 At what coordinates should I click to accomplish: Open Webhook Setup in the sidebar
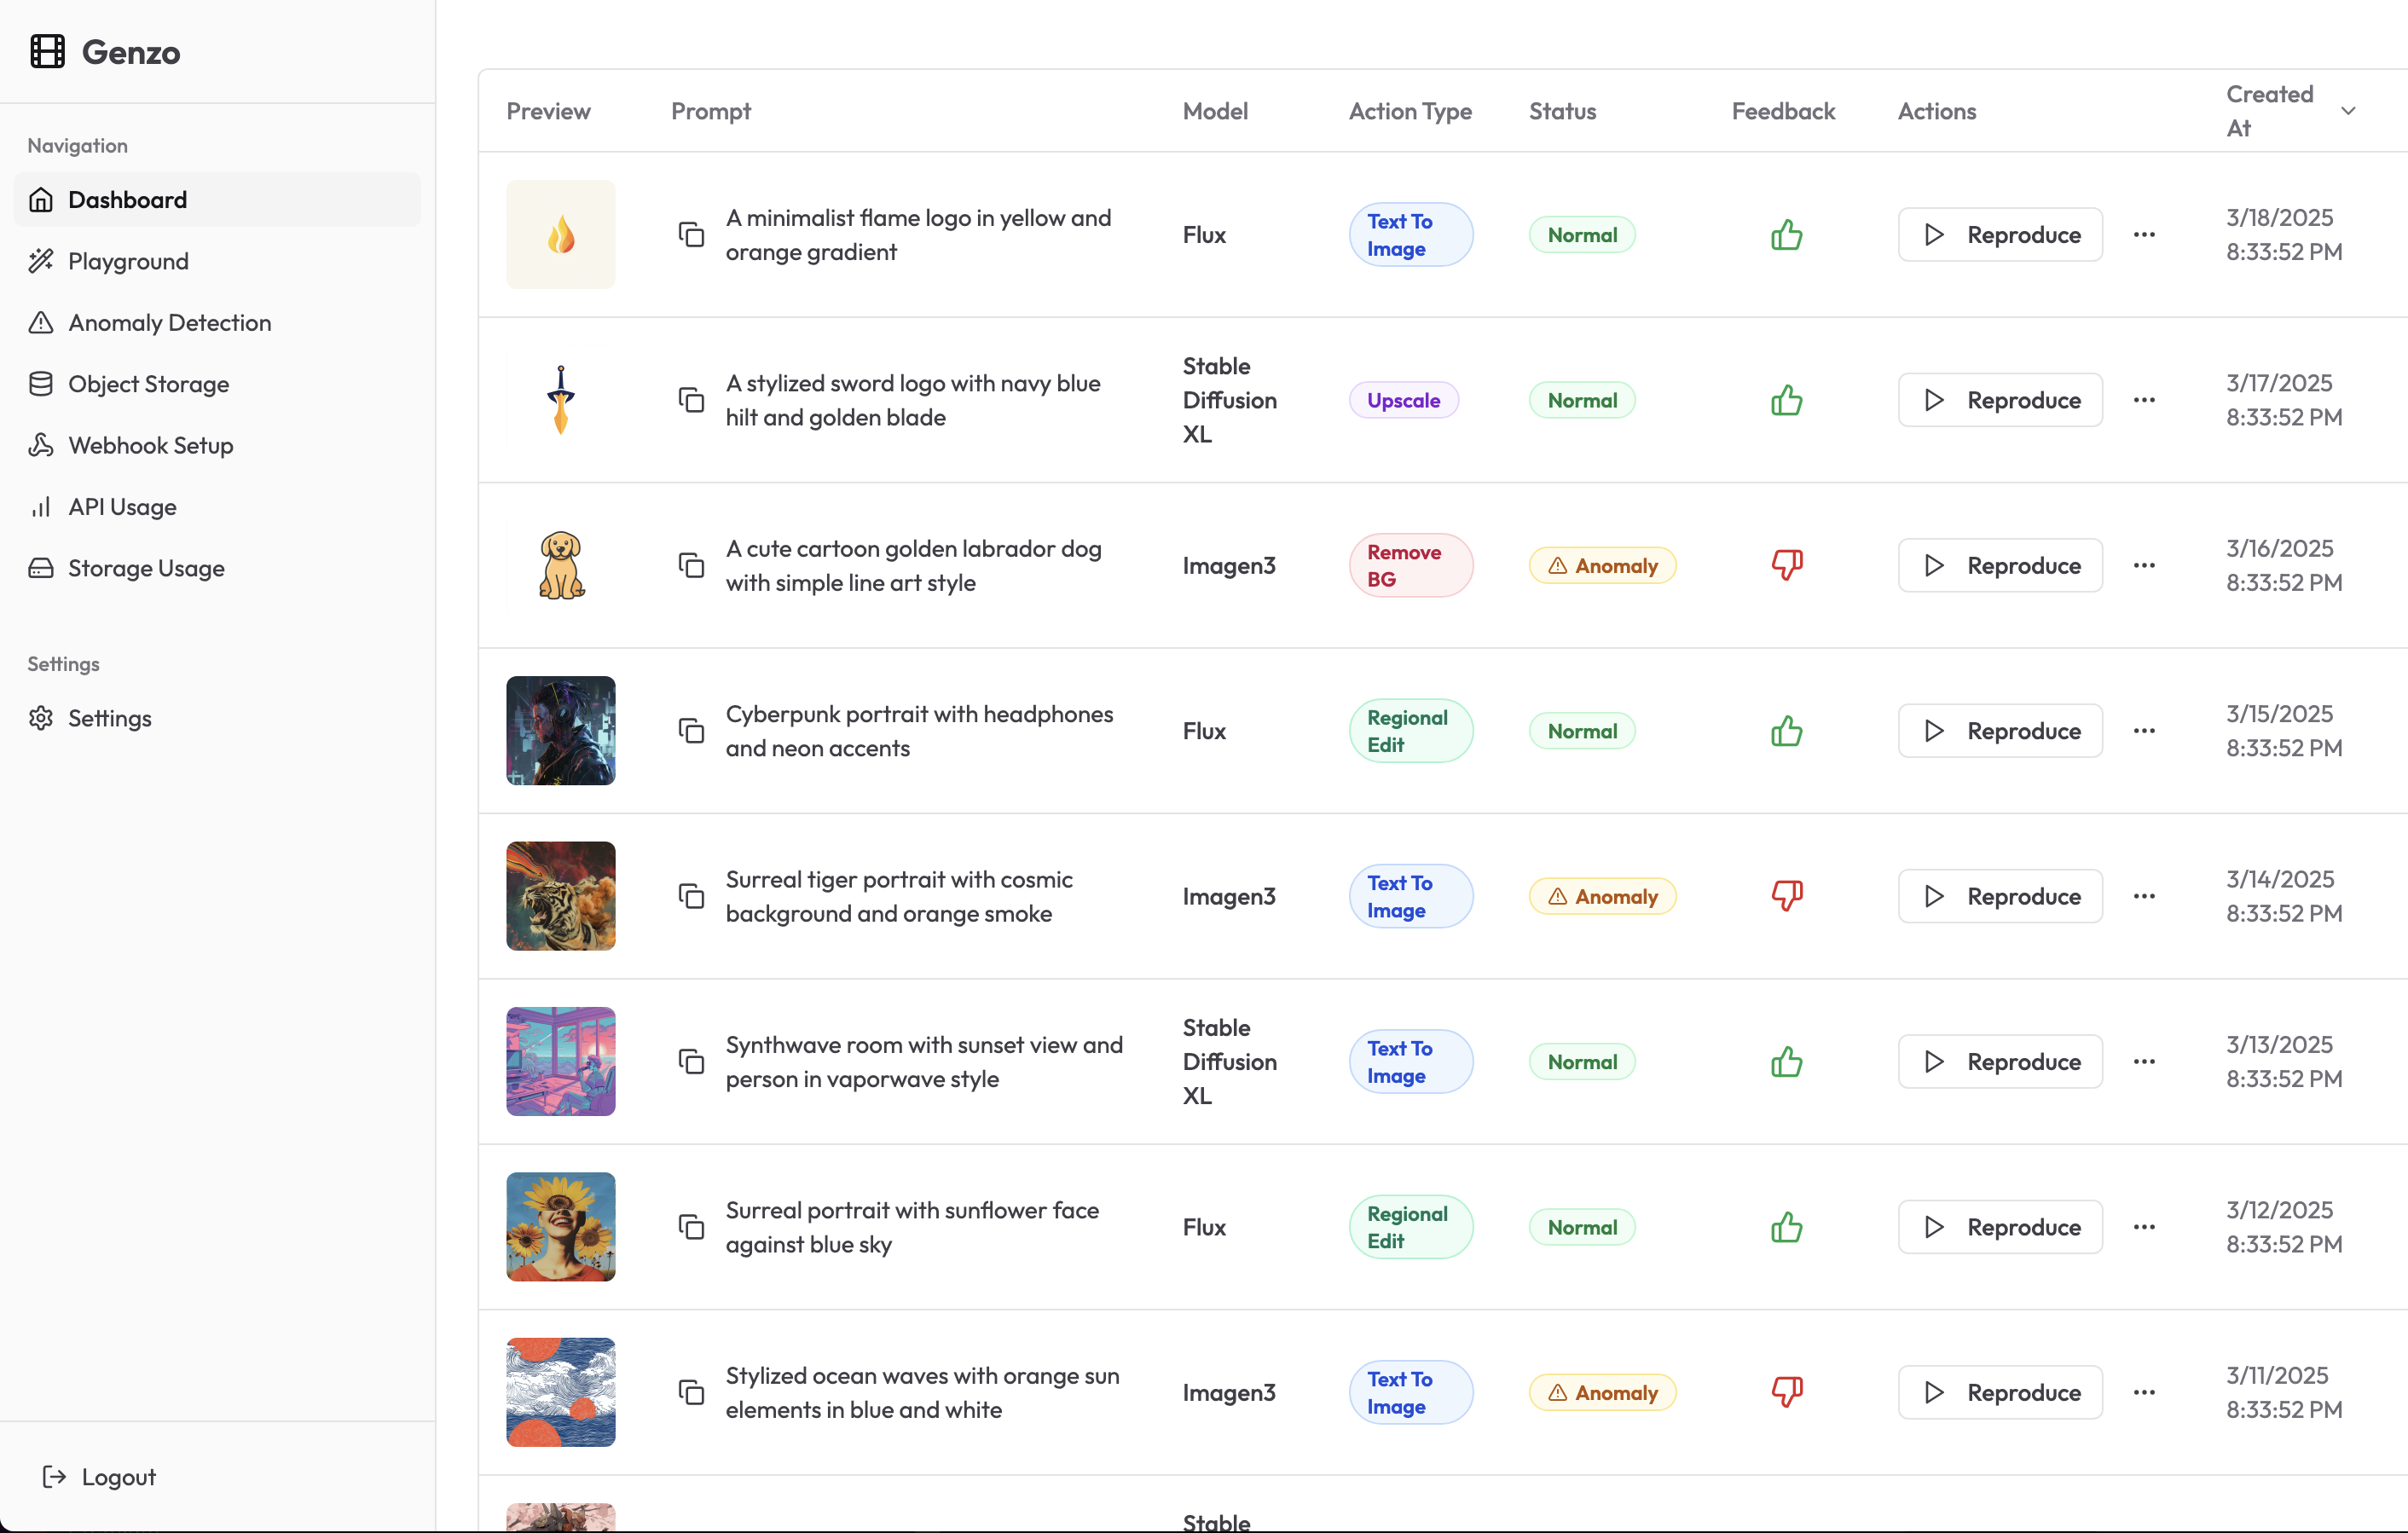pos(217,445)
